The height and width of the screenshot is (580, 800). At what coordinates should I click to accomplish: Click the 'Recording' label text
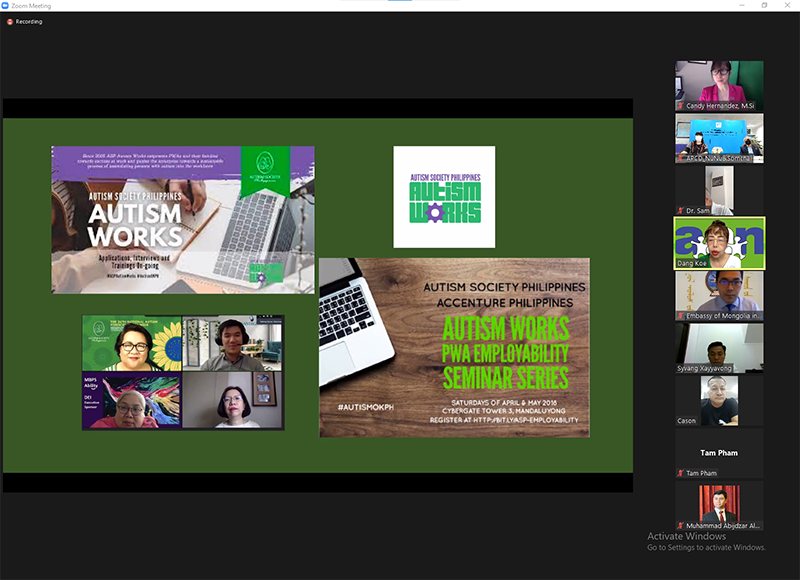tap(29, 22)
